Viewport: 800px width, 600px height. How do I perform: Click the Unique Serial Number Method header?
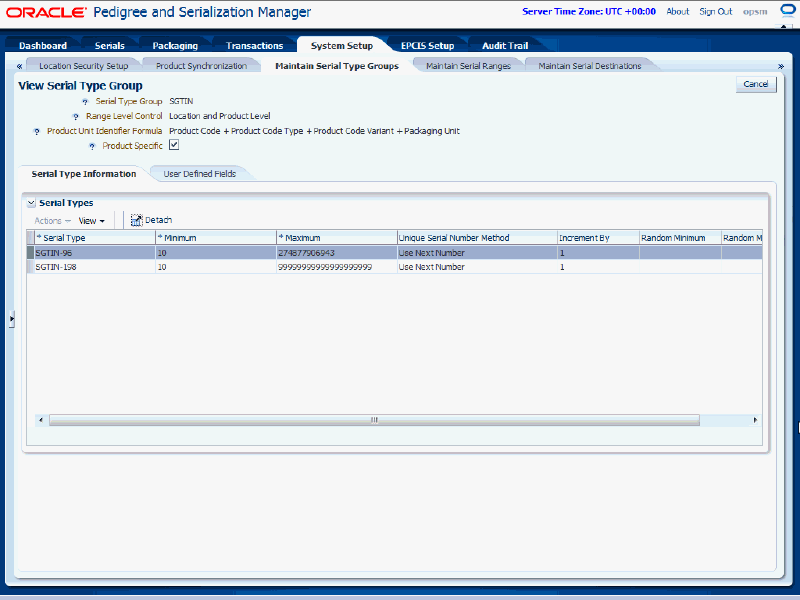coord(477,238)
